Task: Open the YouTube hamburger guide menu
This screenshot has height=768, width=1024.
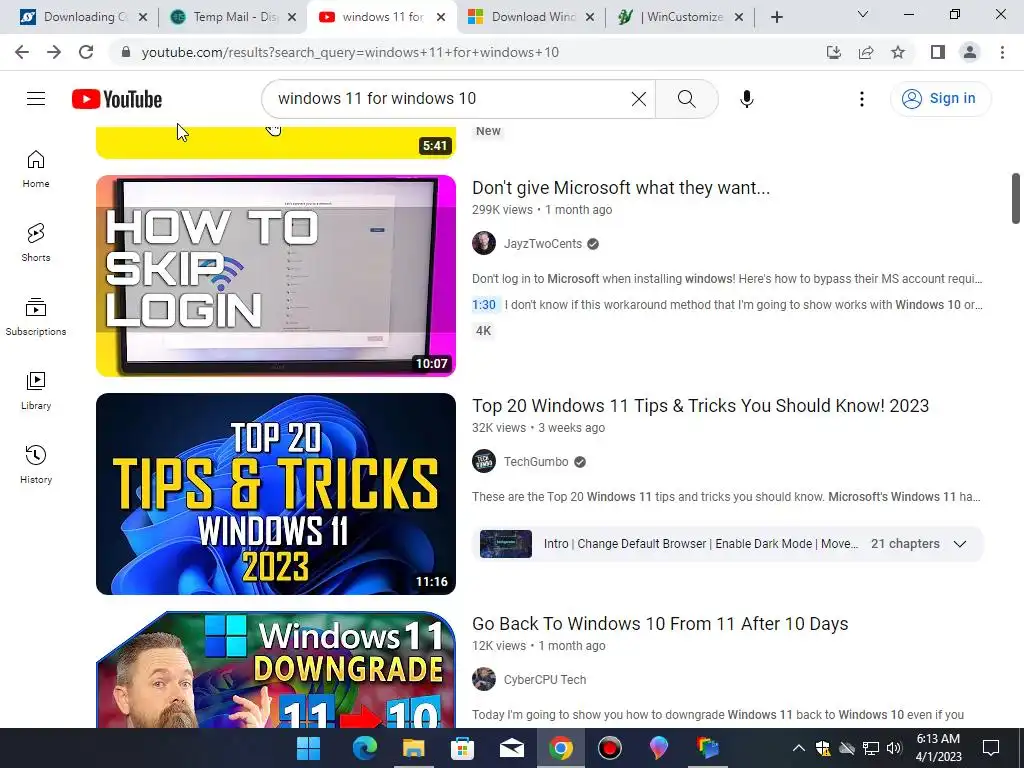Action: tap(36, 99)
